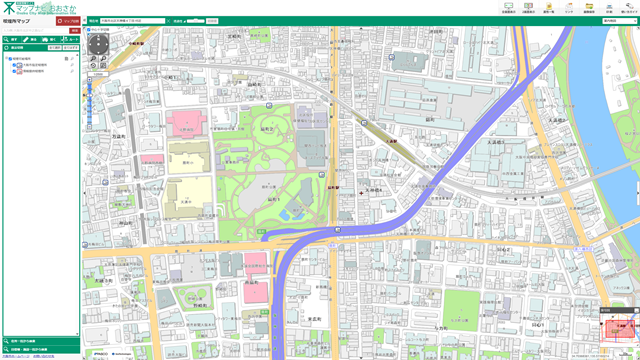Click the printer icon in top toolbar
This screenshot has height=360, width=640.
coord(609,6)
